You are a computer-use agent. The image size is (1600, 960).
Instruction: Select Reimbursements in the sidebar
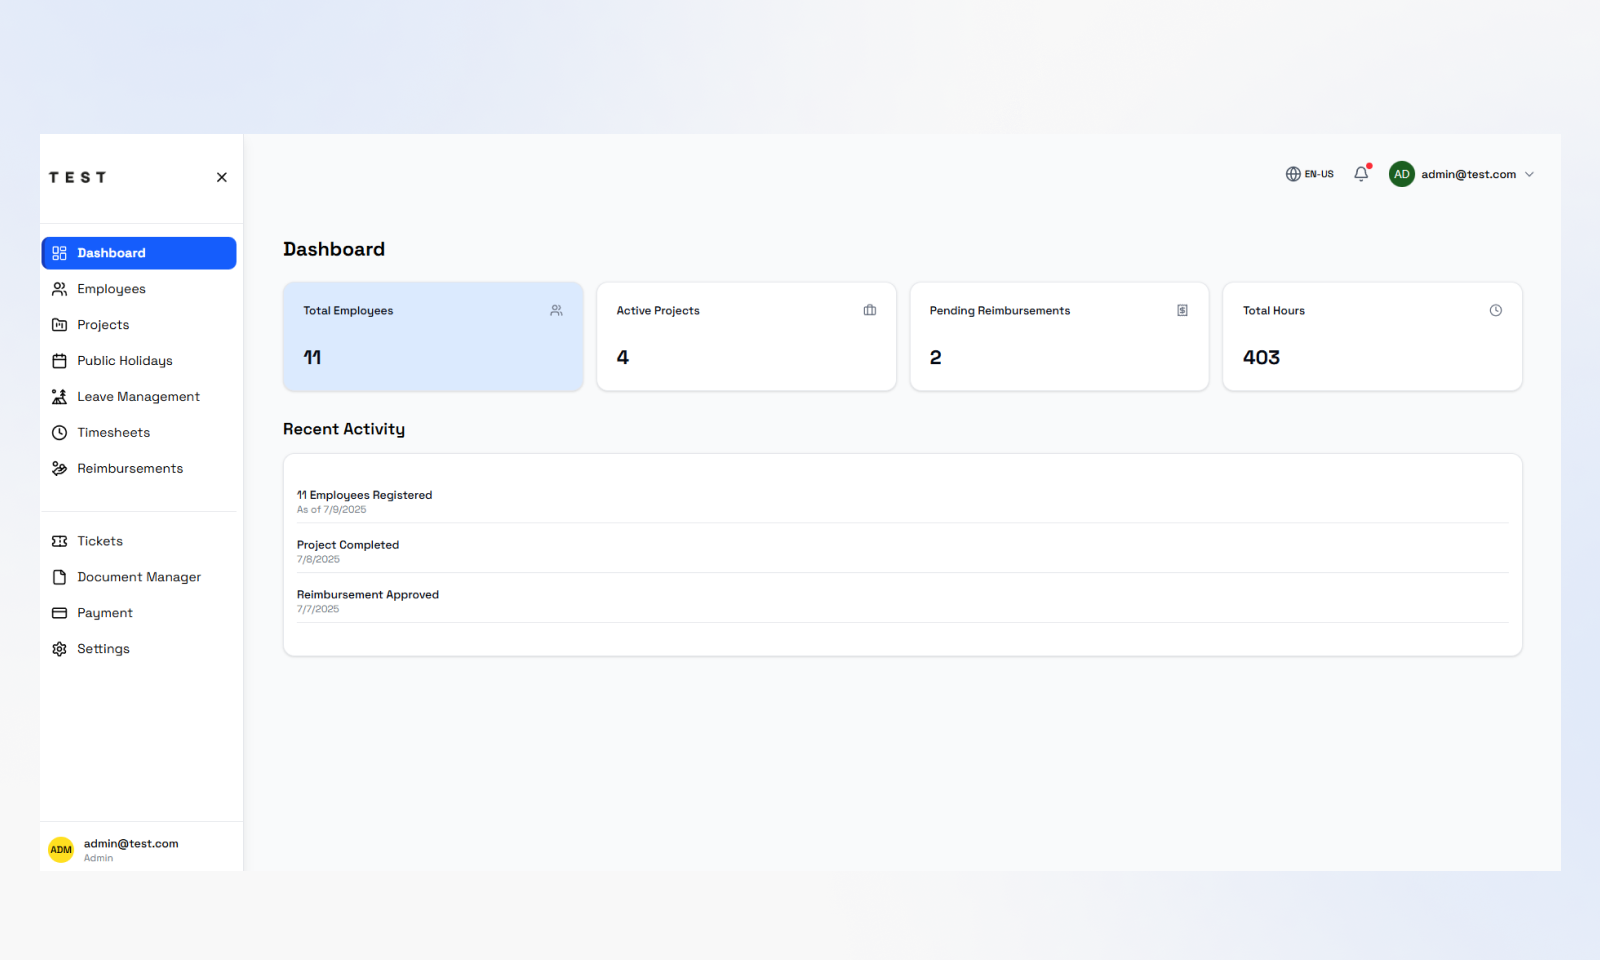pyautogui.click(x=130, y=469)
